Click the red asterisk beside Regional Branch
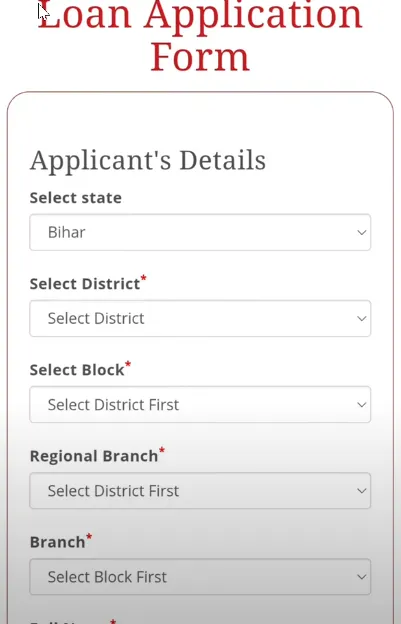Viewport: 401px width, 624px height. click(162, 450)
